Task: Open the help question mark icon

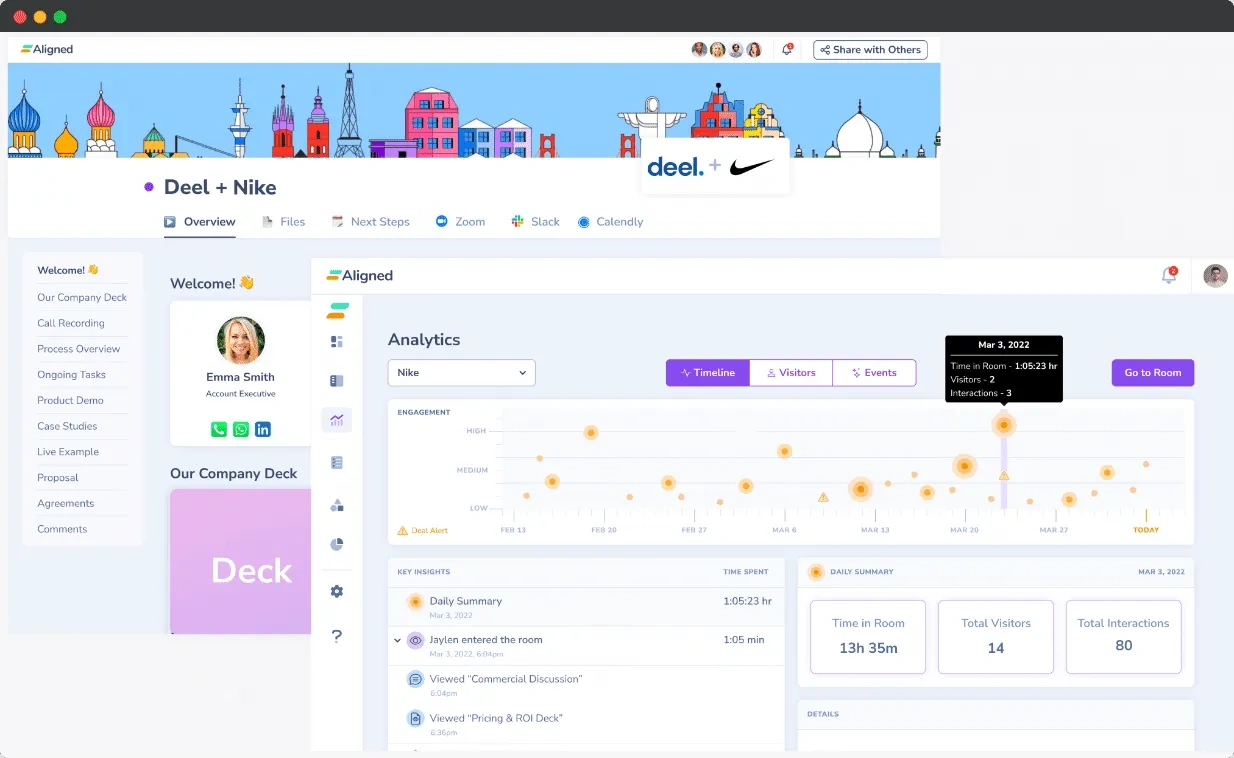Action: pos(337,636)
